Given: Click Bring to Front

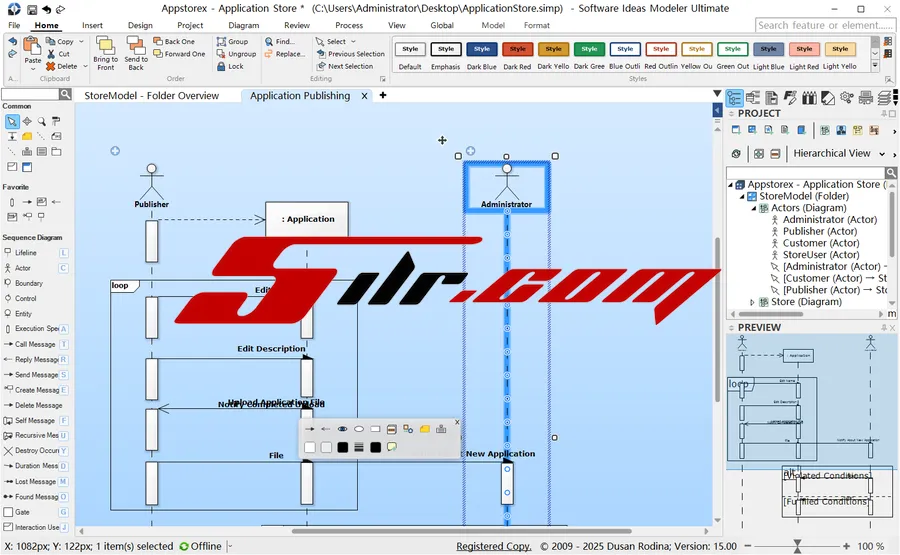Looking at the screenshot, I should (x=105, y=53).
